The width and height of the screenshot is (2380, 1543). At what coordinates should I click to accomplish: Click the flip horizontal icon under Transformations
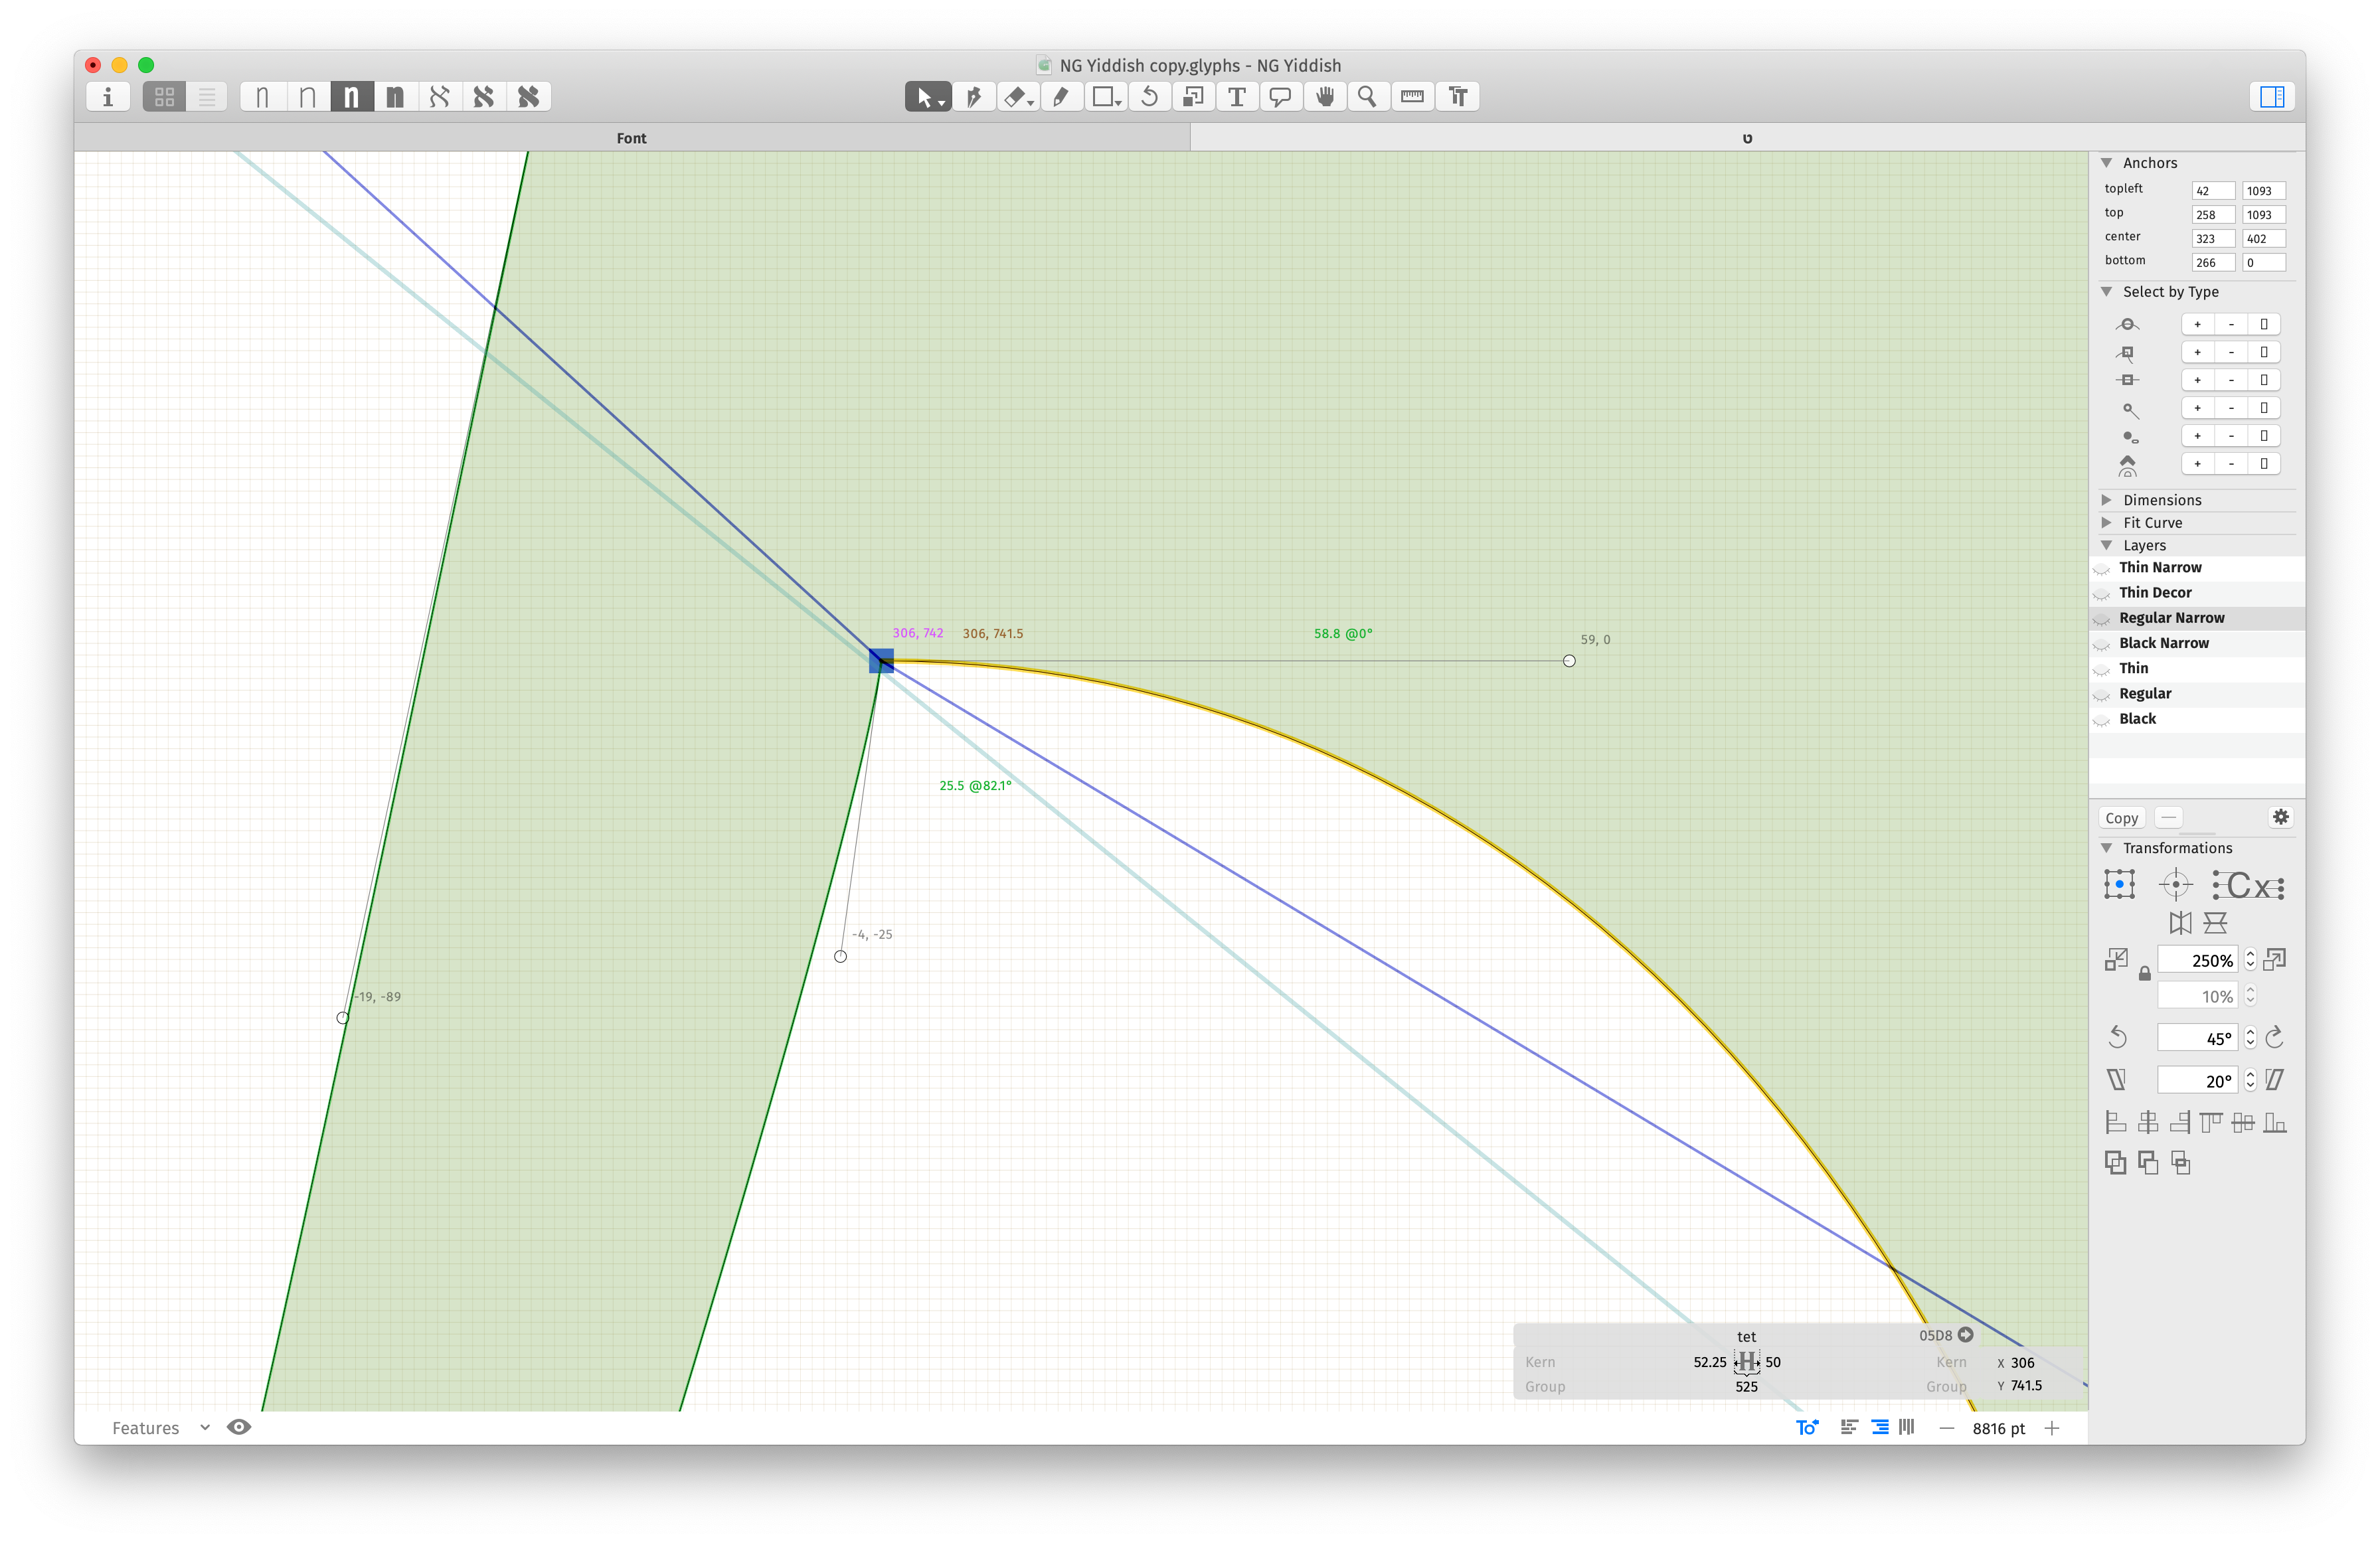point(2180,922)
